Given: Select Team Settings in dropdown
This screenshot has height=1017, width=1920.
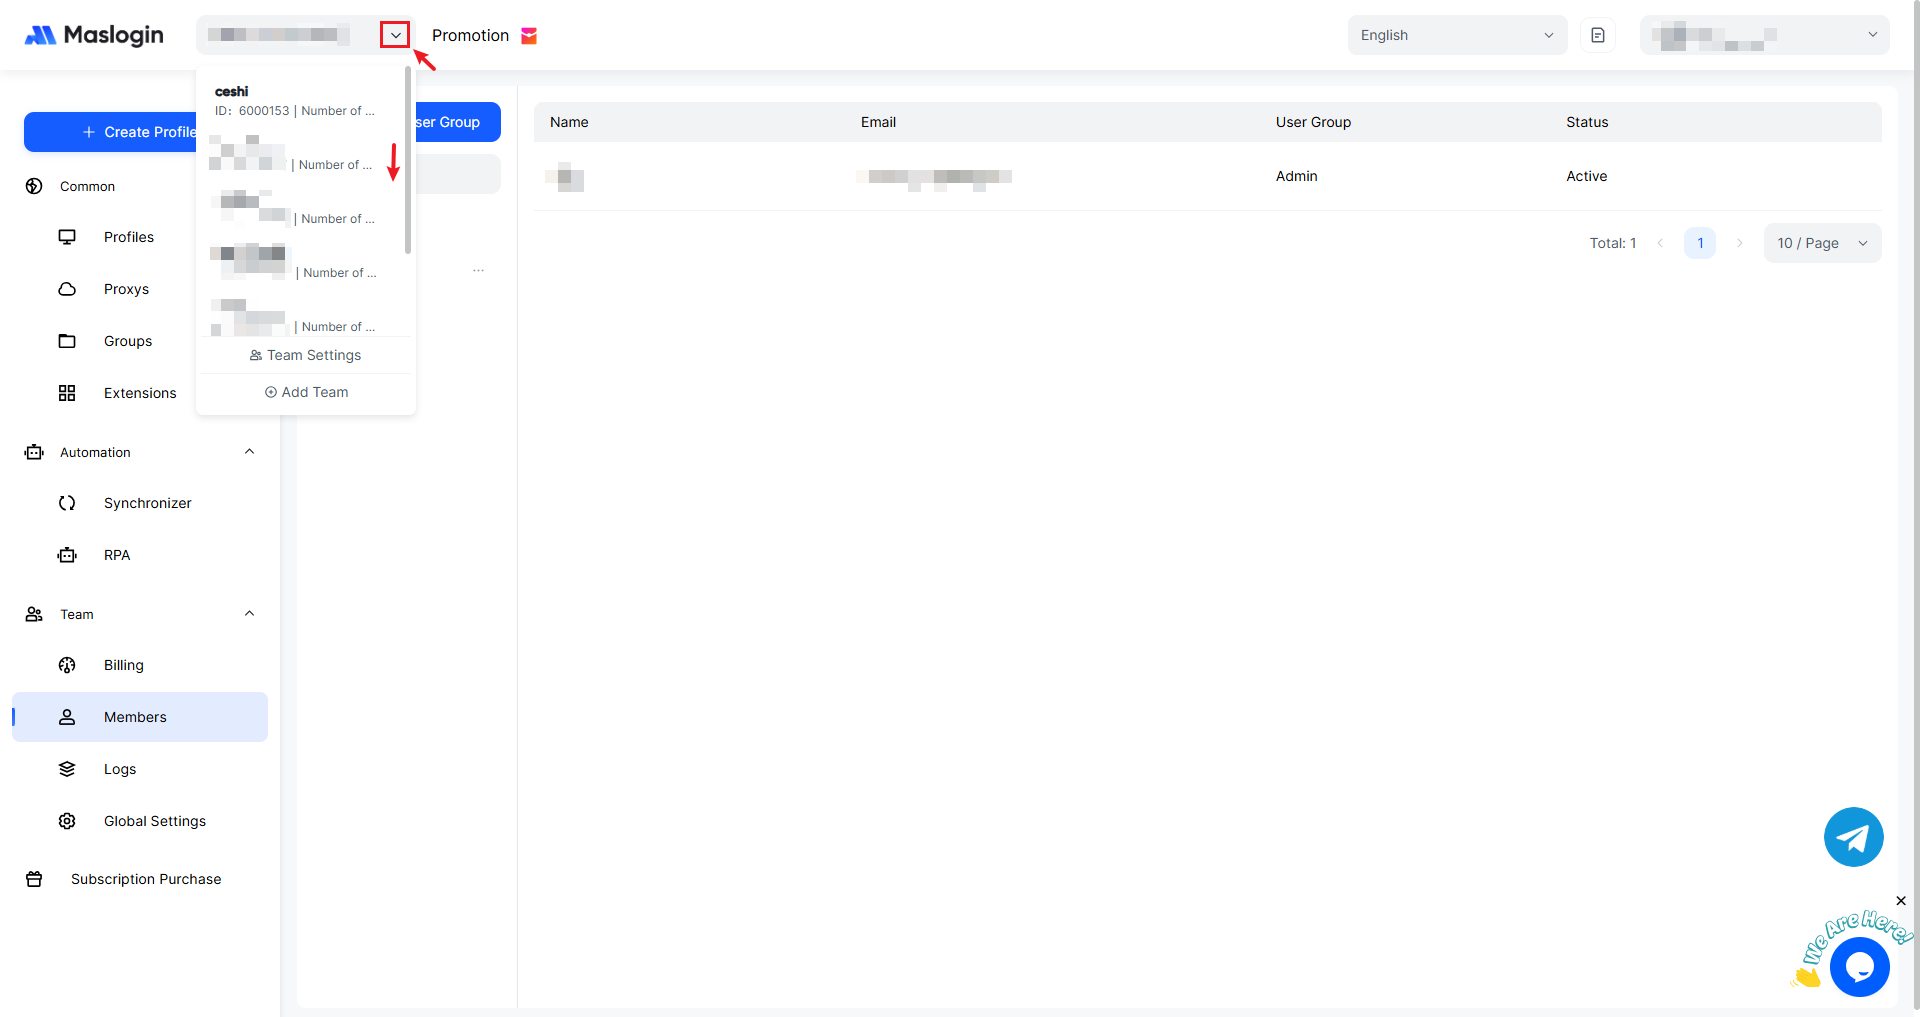Looking at the screenshot, I should [305, 355].
